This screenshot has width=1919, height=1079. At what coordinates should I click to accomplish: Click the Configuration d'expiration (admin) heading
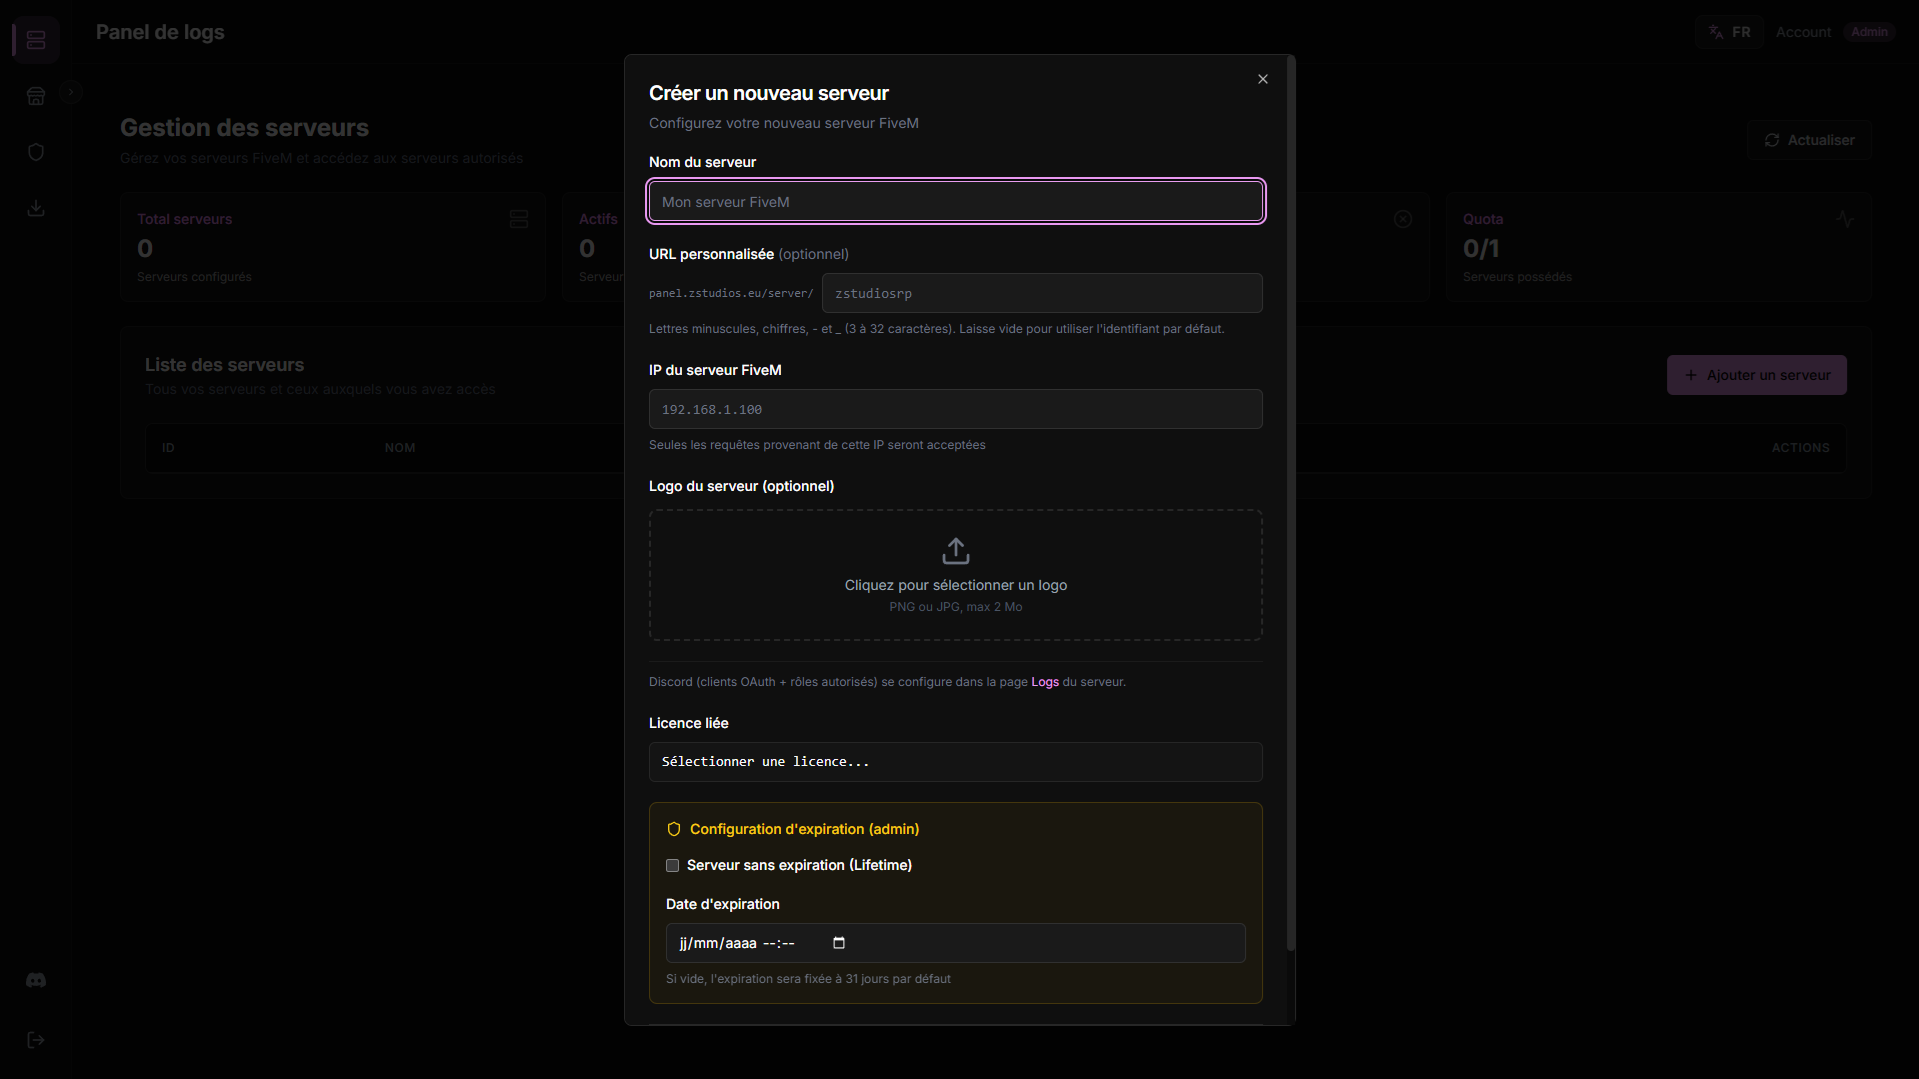point(804,829)
